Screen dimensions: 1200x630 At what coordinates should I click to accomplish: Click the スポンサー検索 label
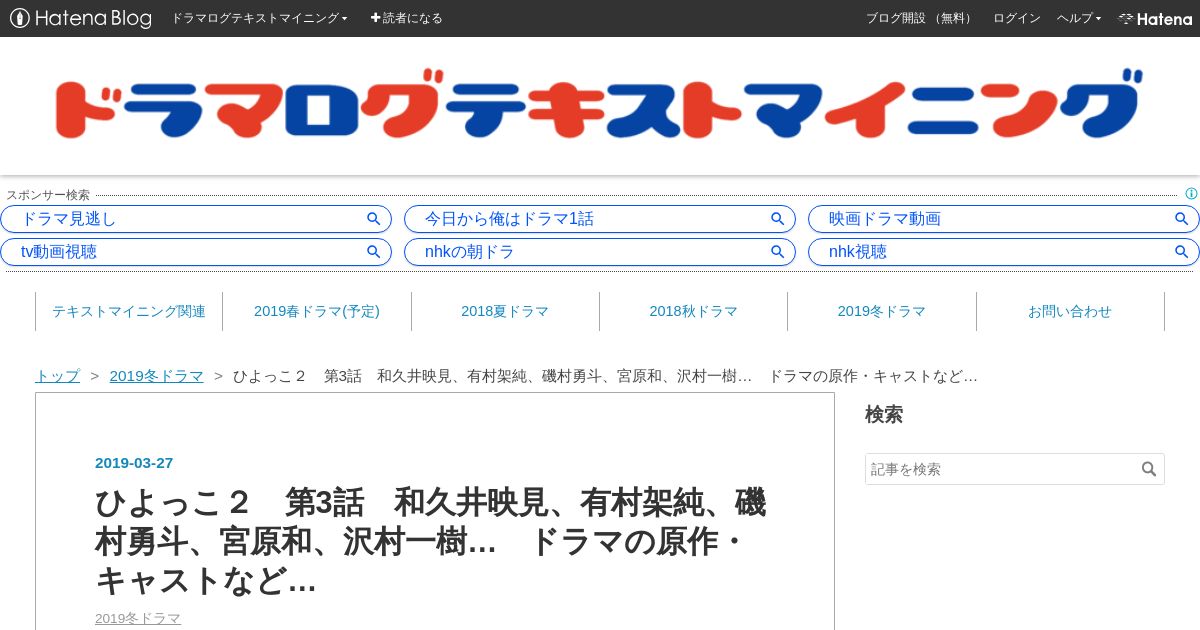tap(48, 195)
